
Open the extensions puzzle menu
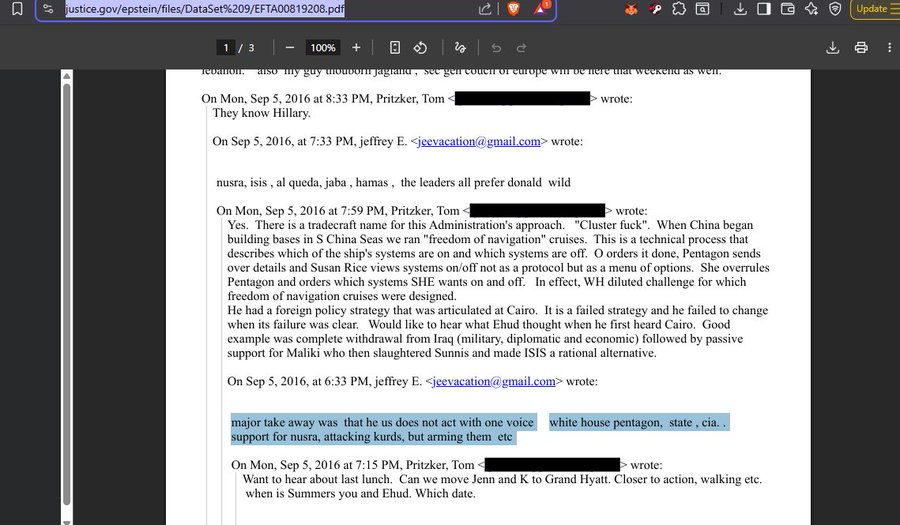pos(679,9)
